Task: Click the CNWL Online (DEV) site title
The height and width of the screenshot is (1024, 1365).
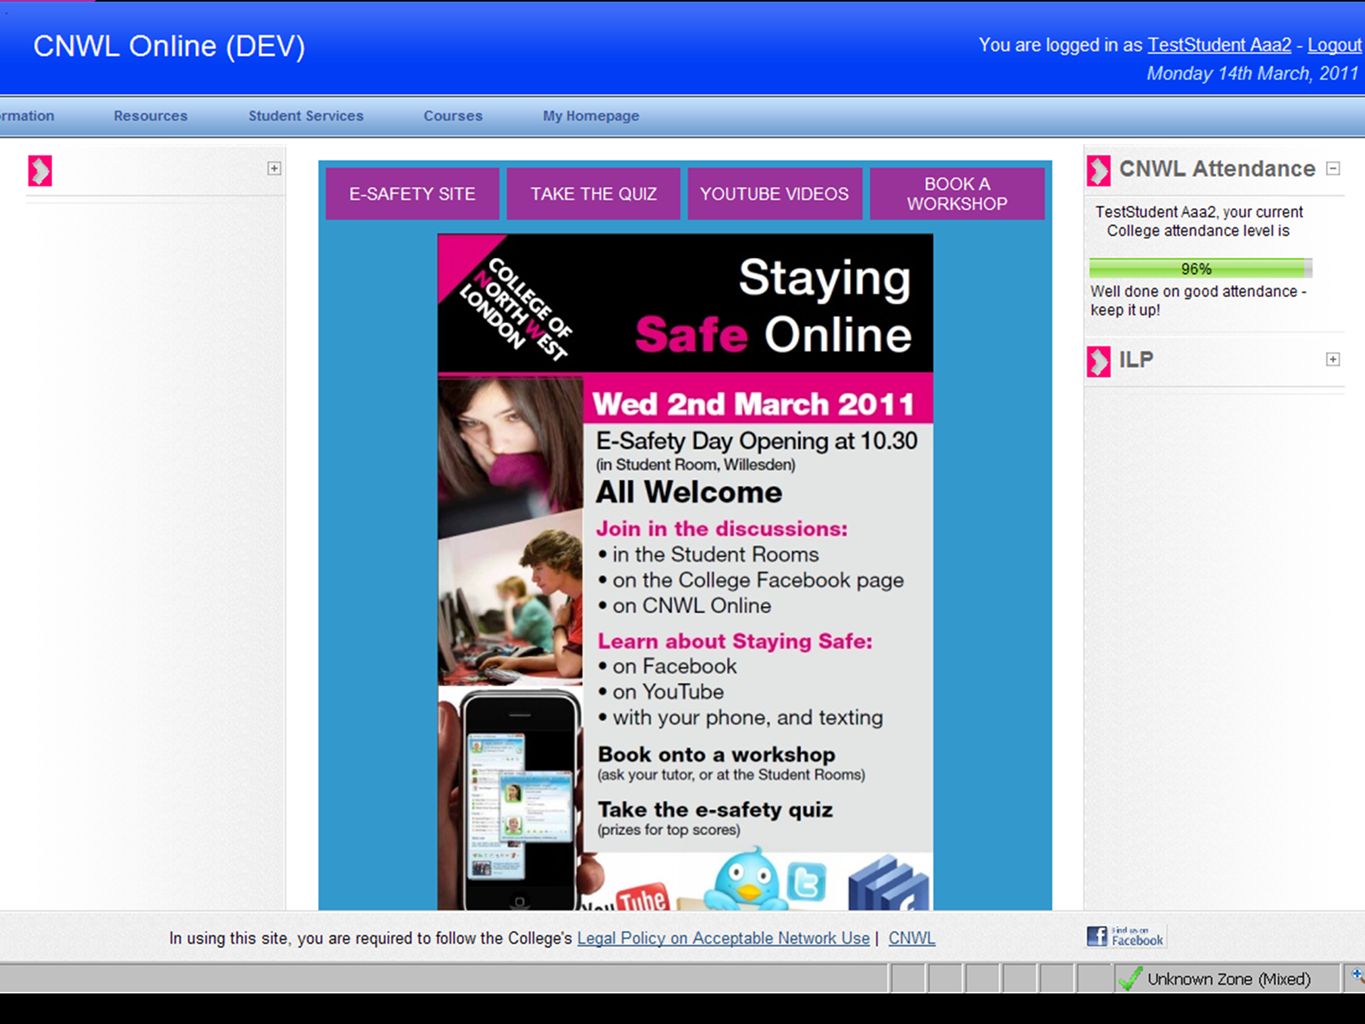Action: [169, 46]
